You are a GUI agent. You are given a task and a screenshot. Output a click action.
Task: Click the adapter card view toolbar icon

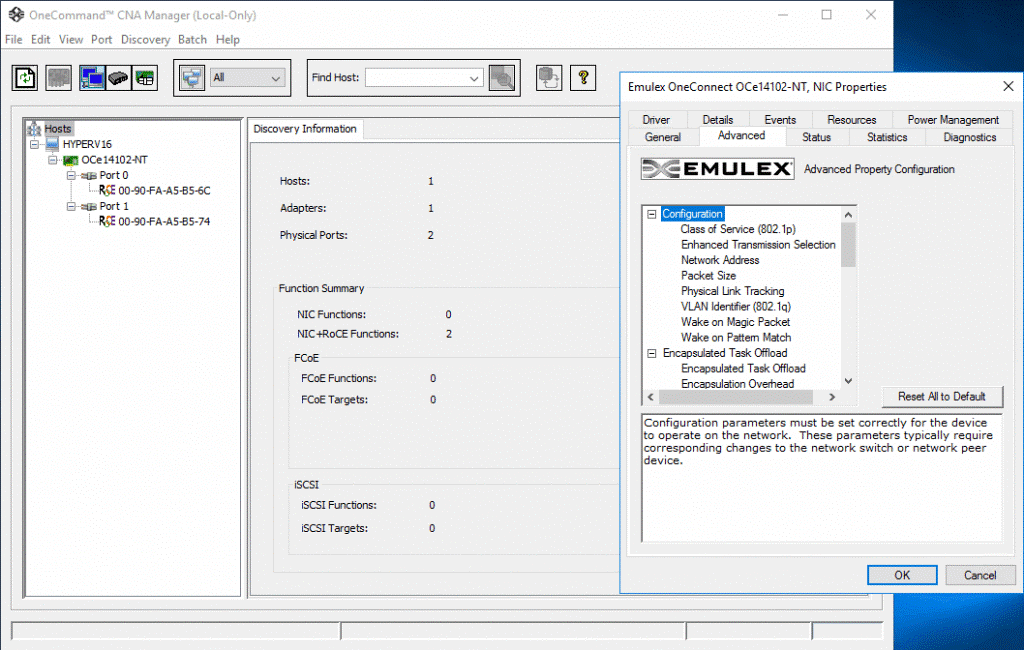145,78
